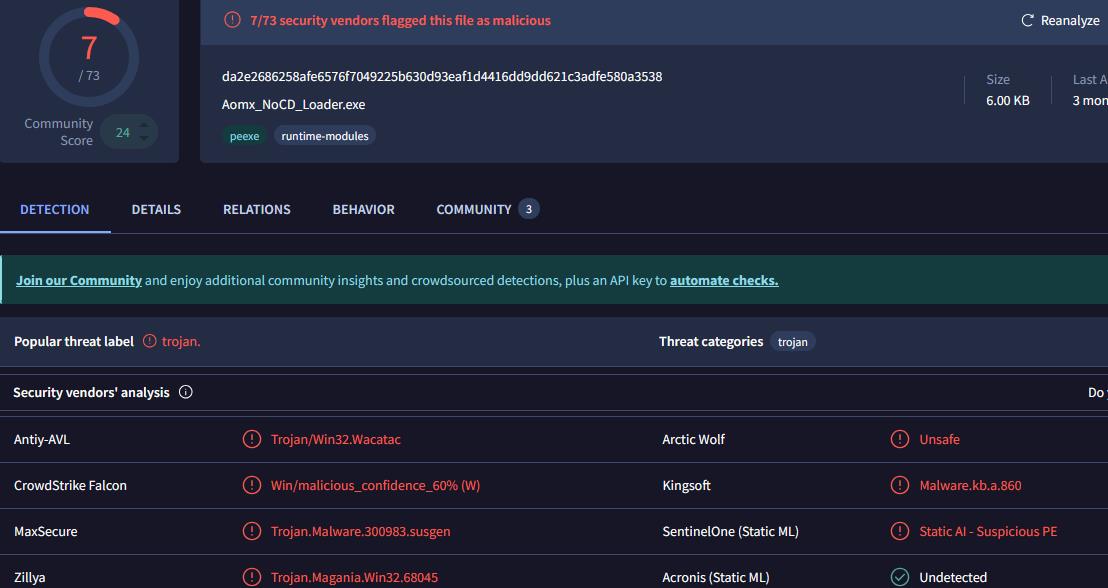Click the Arctic Wolf vendor name
This screenshot has height=588, width=1108.
[693, 440]
